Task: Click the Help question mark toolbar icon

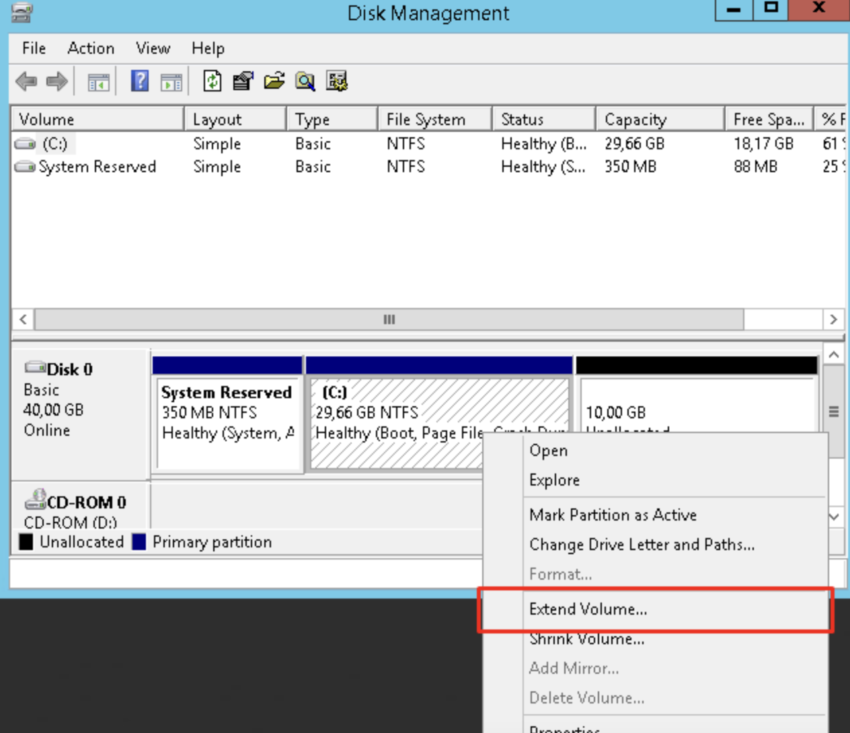Action: coord(140,82)
